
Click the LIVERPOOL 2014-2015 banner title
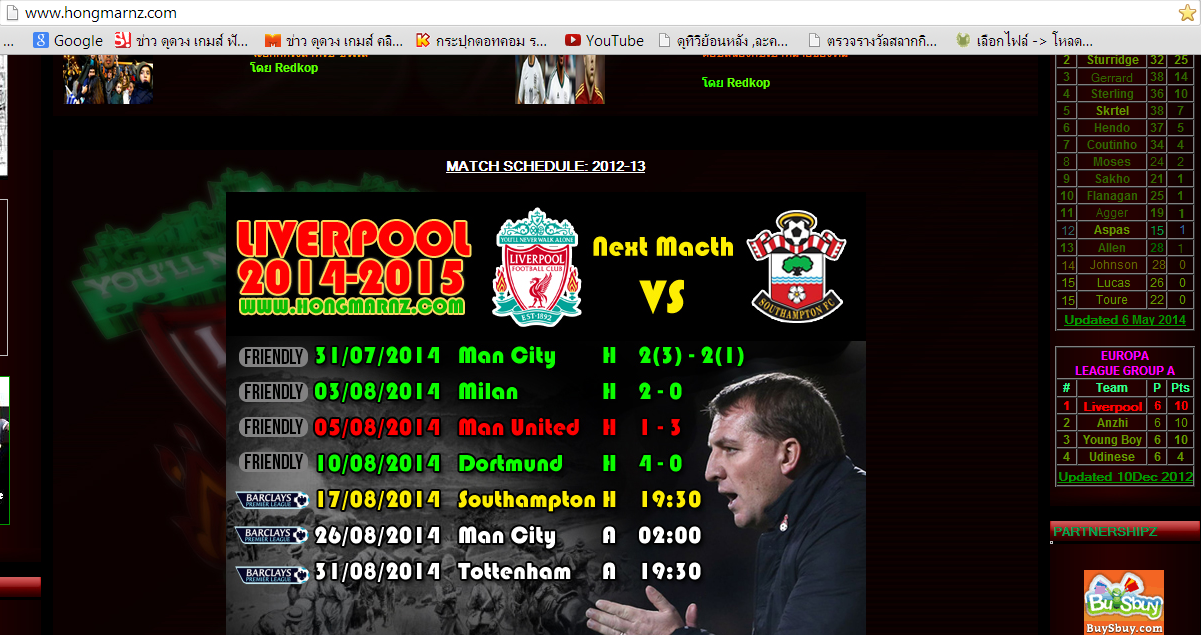(x=352, y=257)
